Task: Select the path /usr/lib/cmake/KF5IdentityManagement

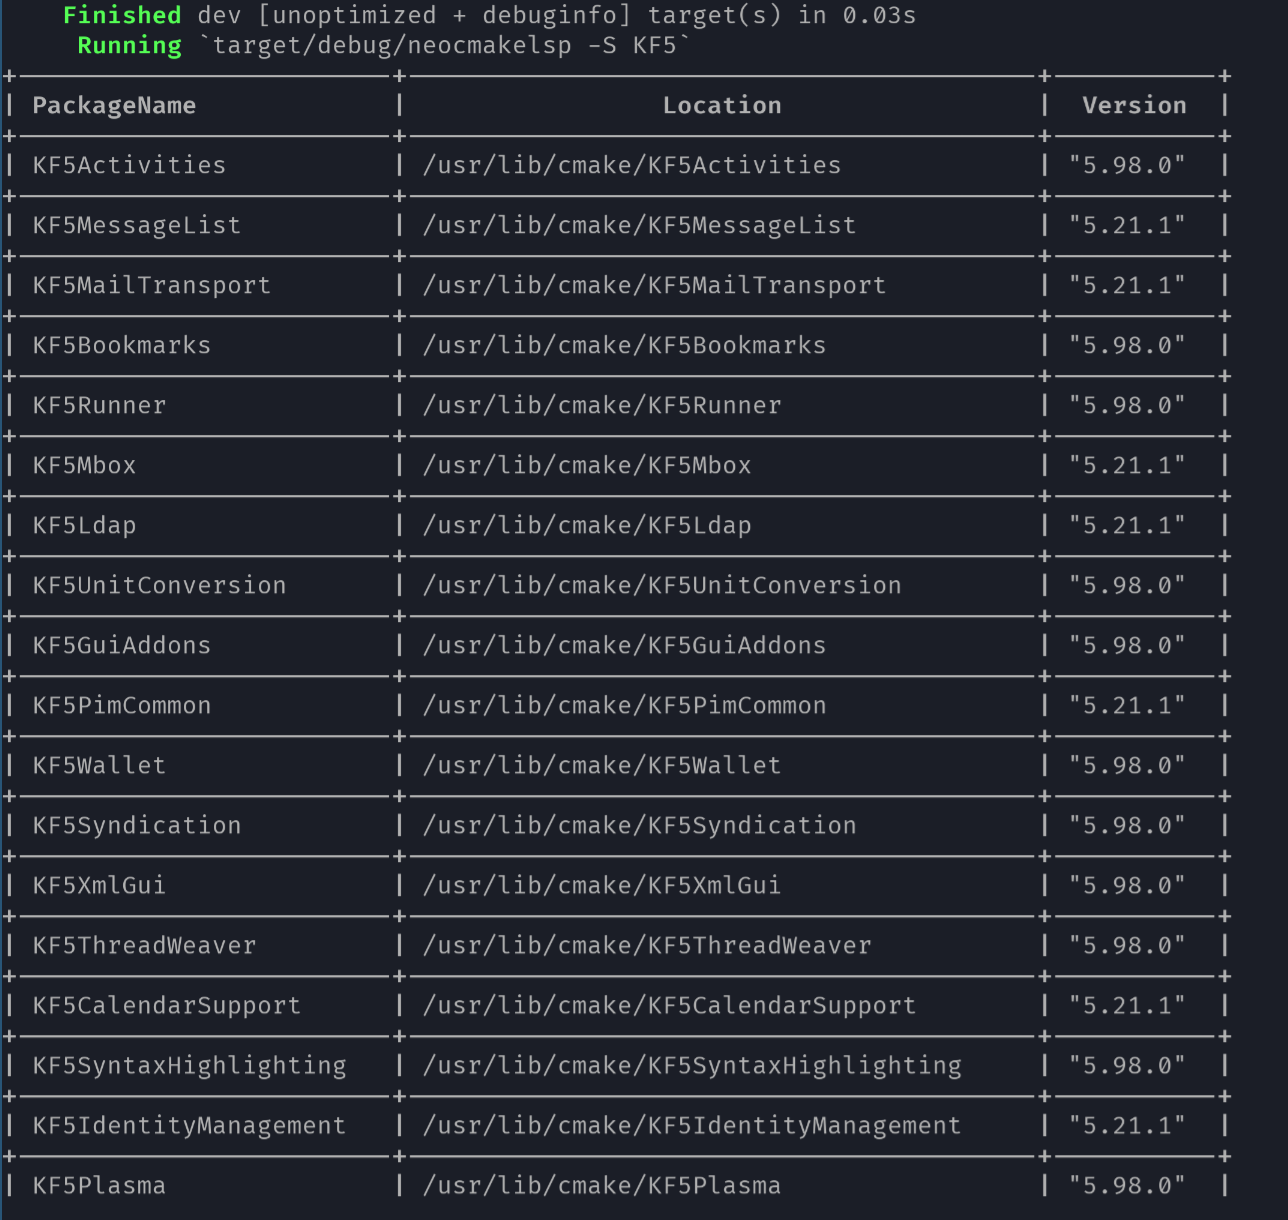Action: [692, 1126]
